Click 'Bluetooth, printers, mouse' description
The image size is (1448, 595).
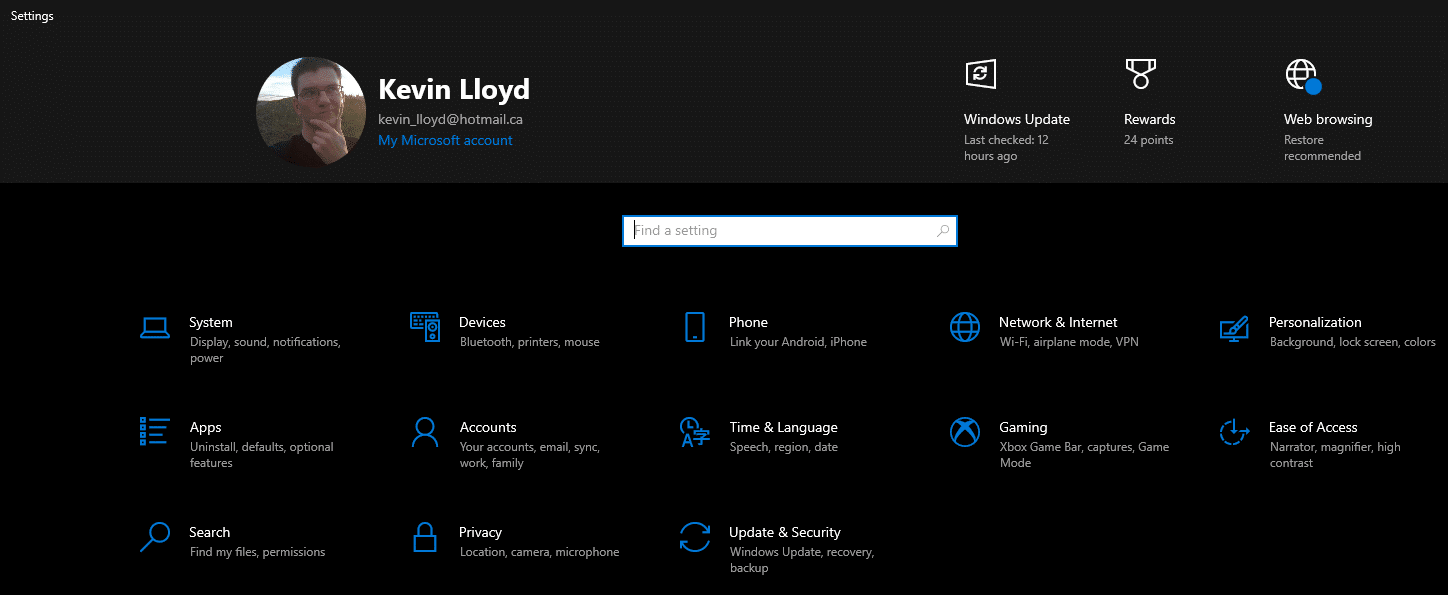[x=530, y=342]
